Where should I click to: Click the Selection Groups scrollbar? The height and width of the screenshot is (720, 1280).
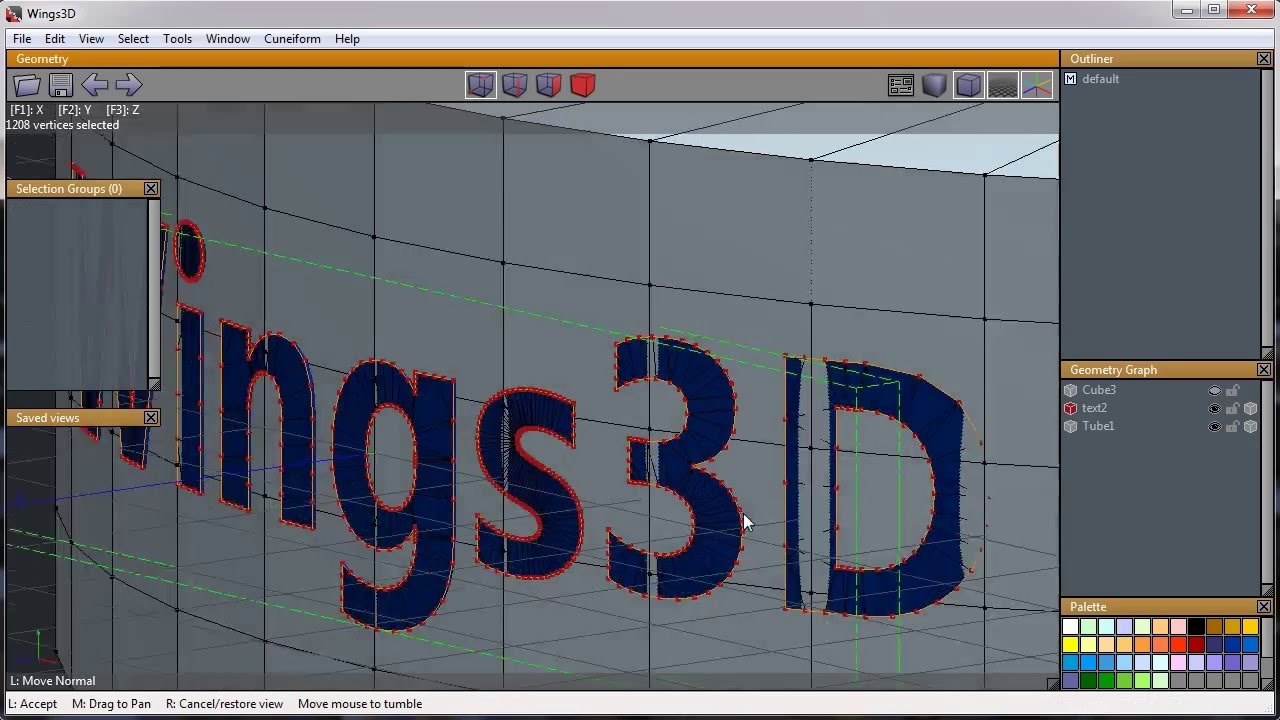pos(154,290)
